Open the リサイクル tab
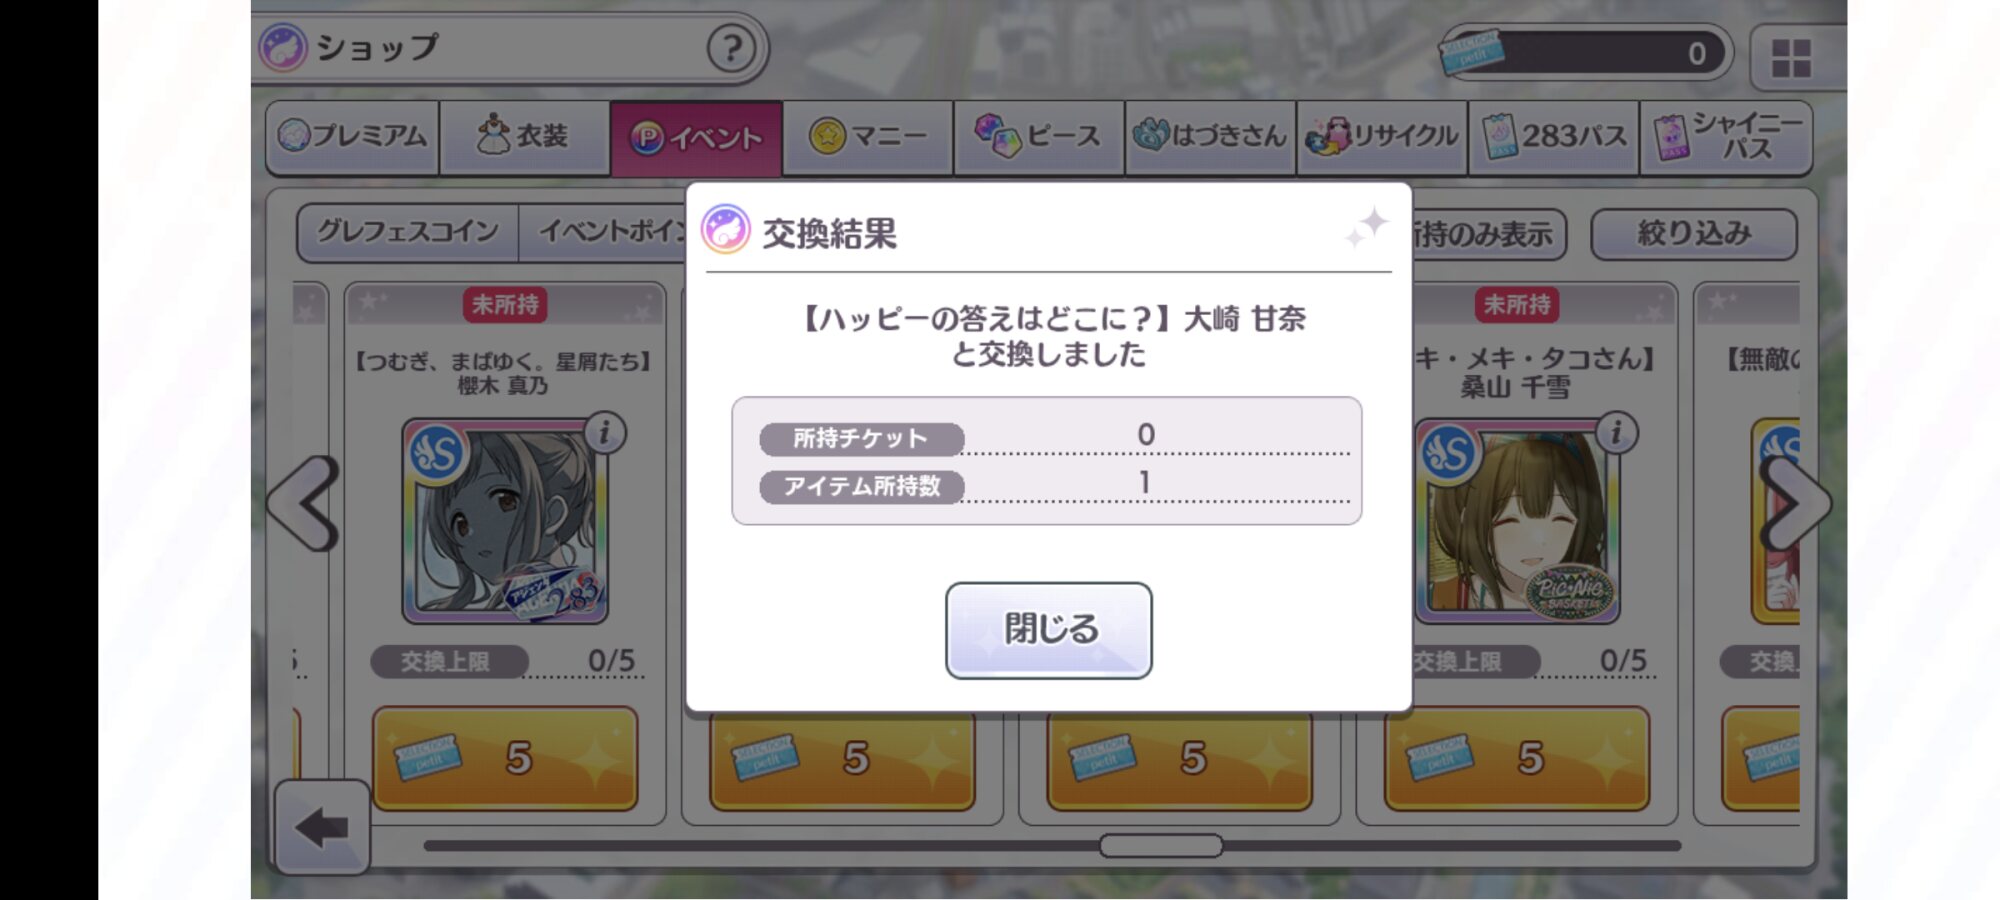2000x900 pixels. pyautogui.click(x=1382, y=137)
